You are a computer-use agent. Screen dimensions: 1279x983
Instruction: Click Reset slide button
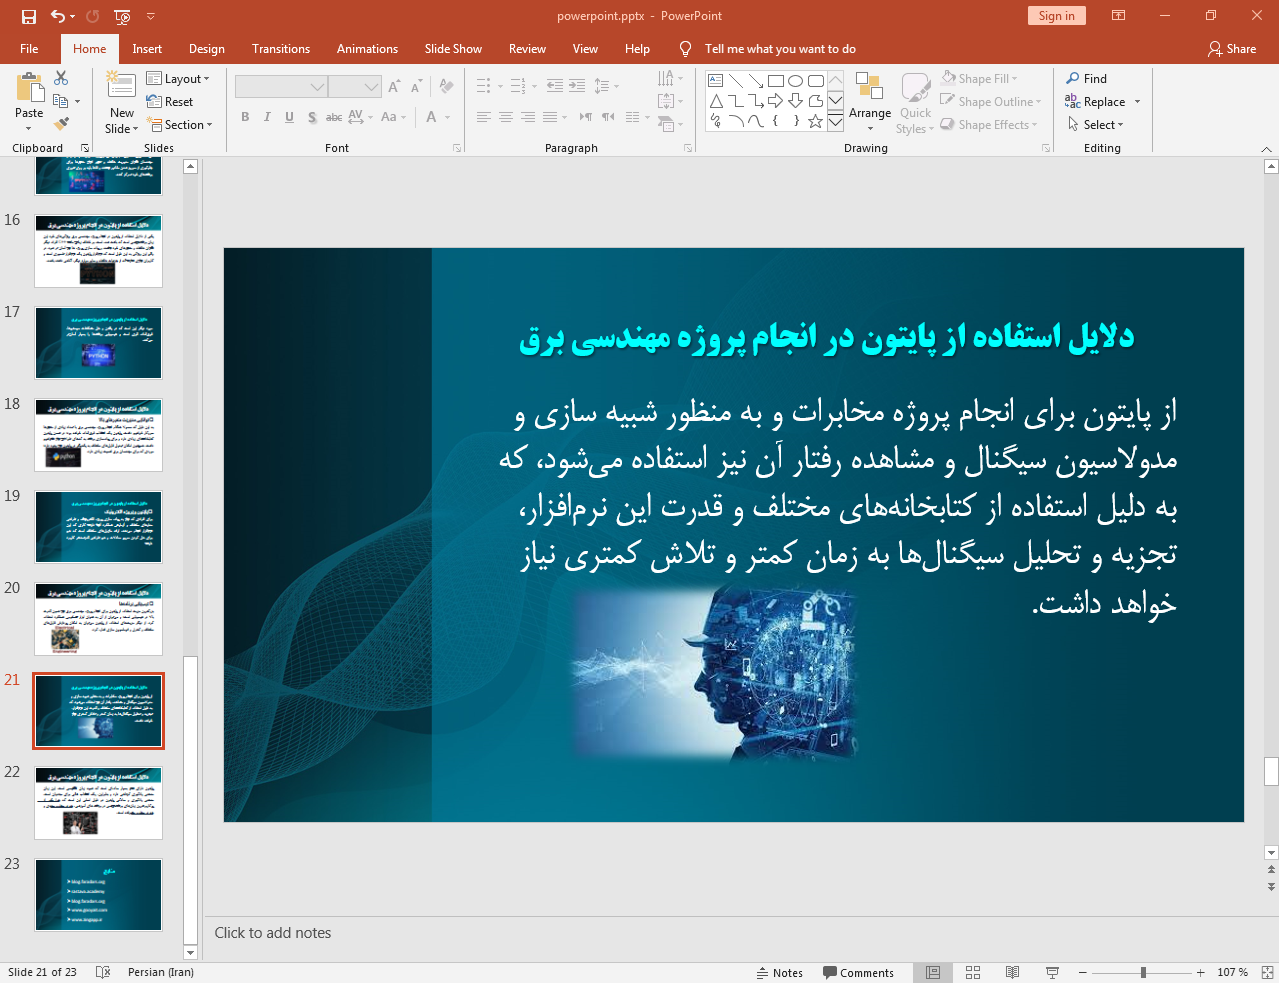point(170,101)
